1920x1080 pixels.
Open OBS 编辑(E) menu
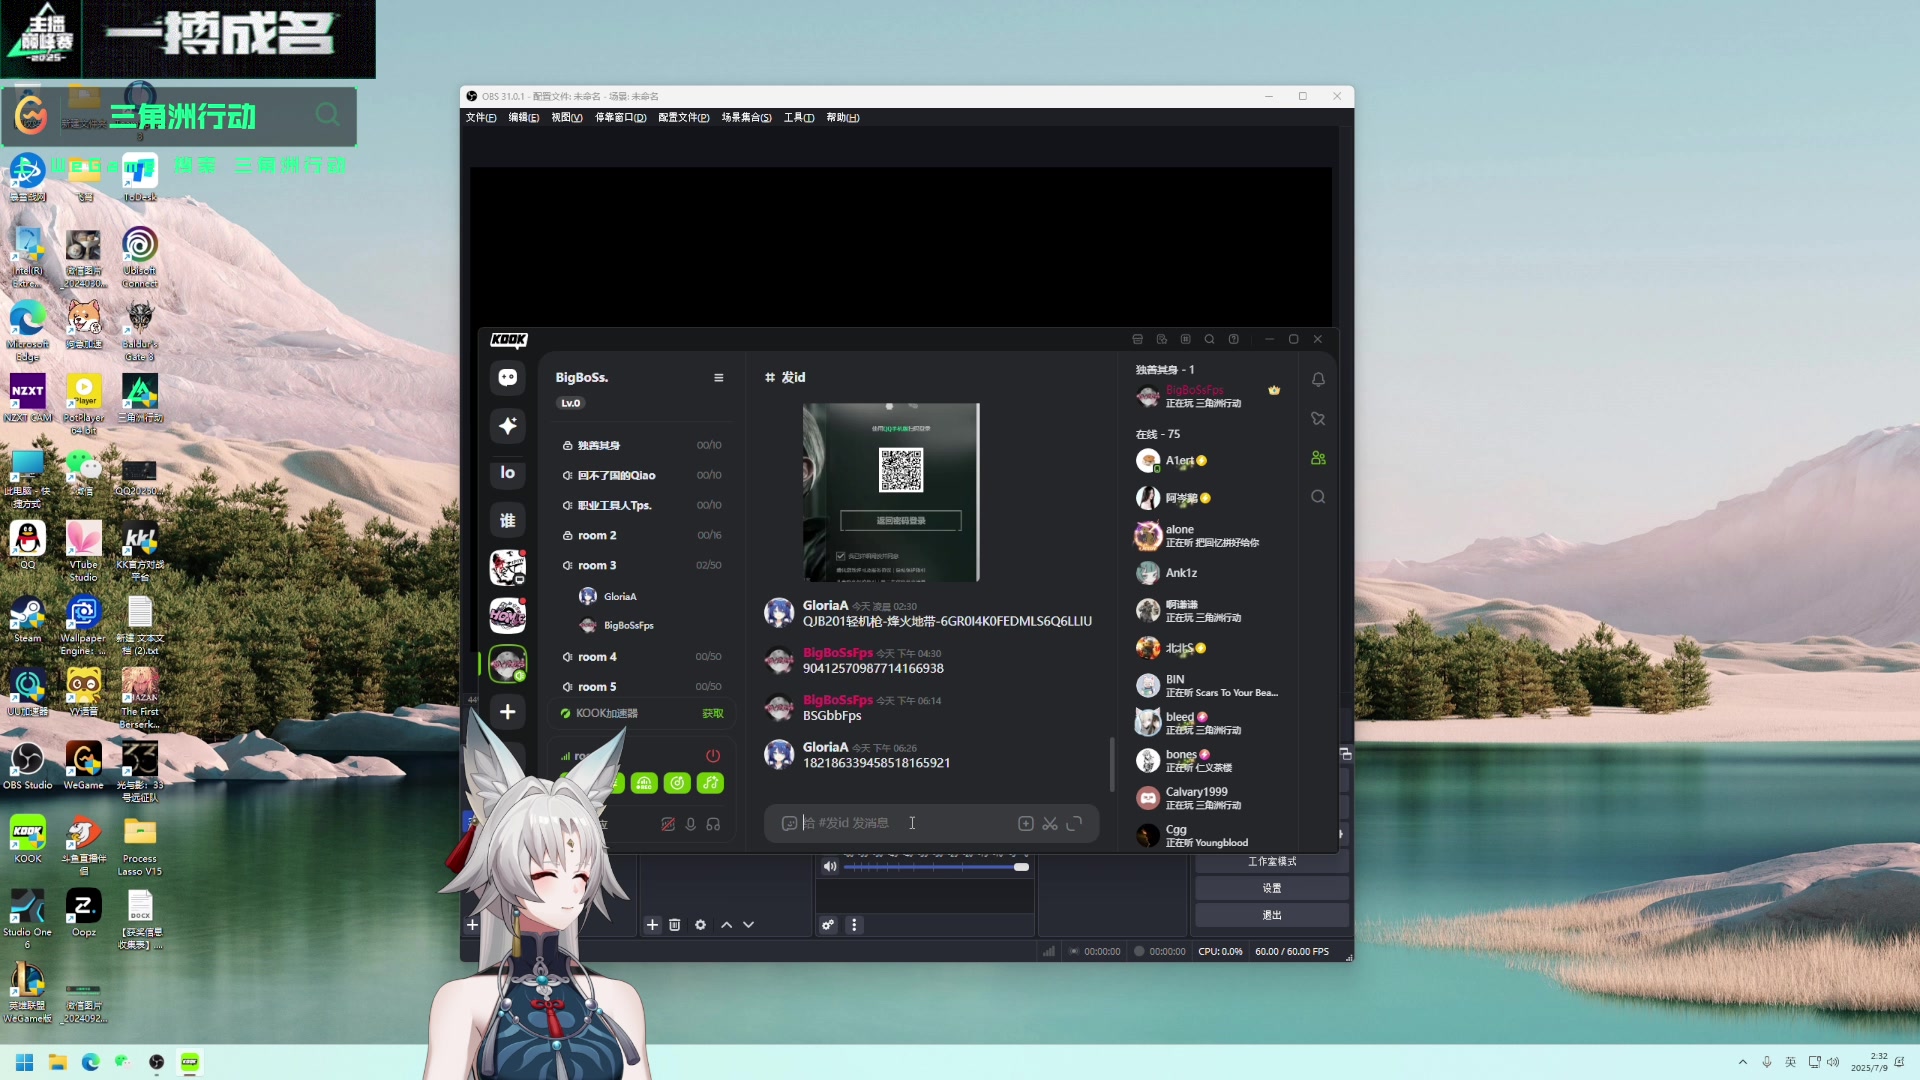coord(524,118)
